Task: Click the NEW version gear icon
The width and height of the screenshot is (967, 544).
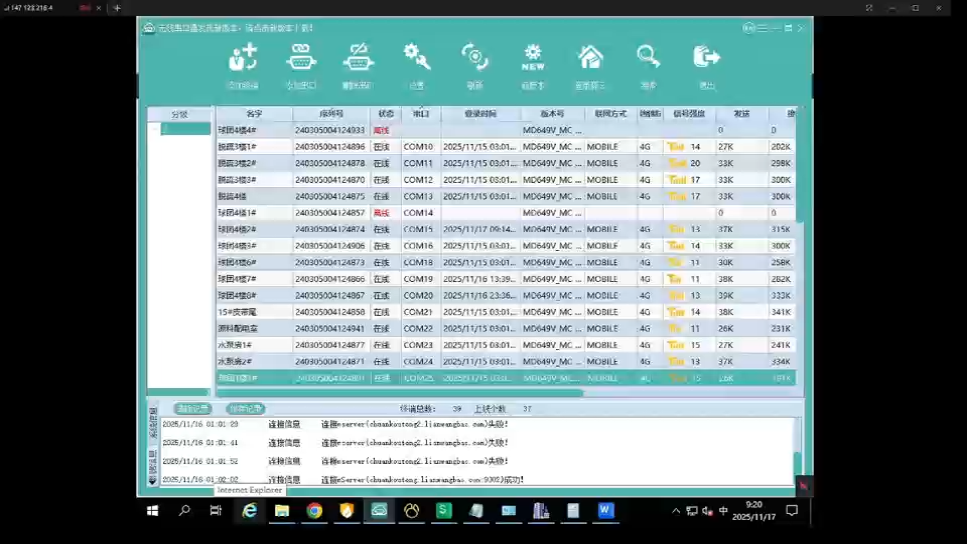Action: coord(533,57)
